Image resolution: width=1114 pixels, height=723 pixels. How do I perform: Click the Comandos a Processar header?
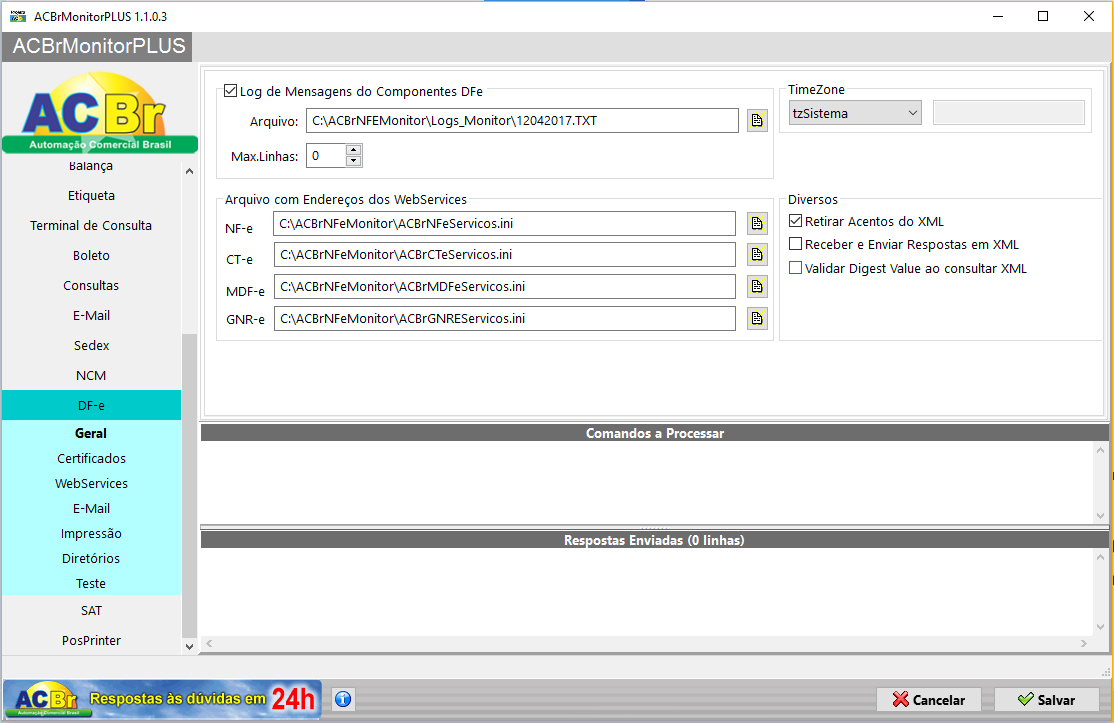click(654, 433)
